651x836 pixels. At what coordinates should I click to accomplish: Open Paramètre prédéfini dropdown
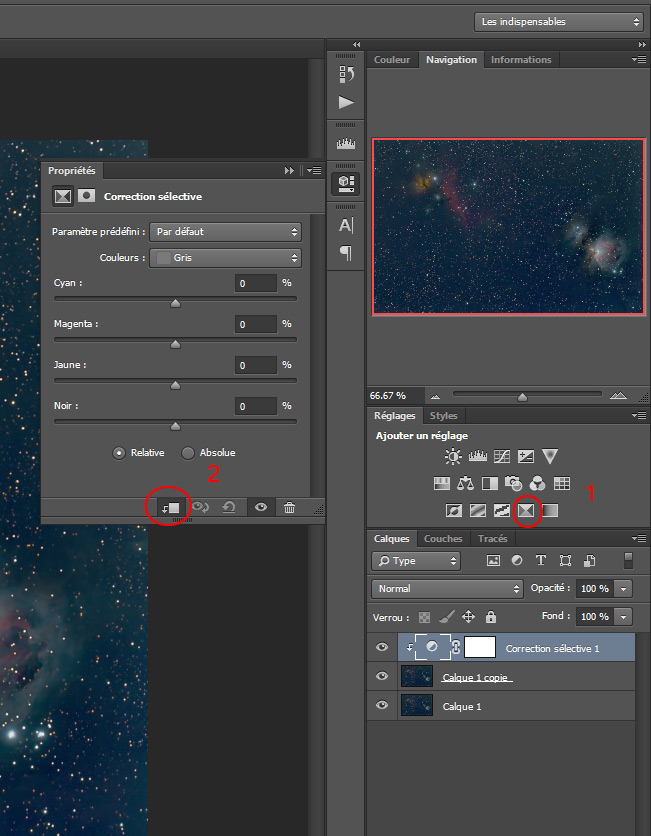coord(226,232)
